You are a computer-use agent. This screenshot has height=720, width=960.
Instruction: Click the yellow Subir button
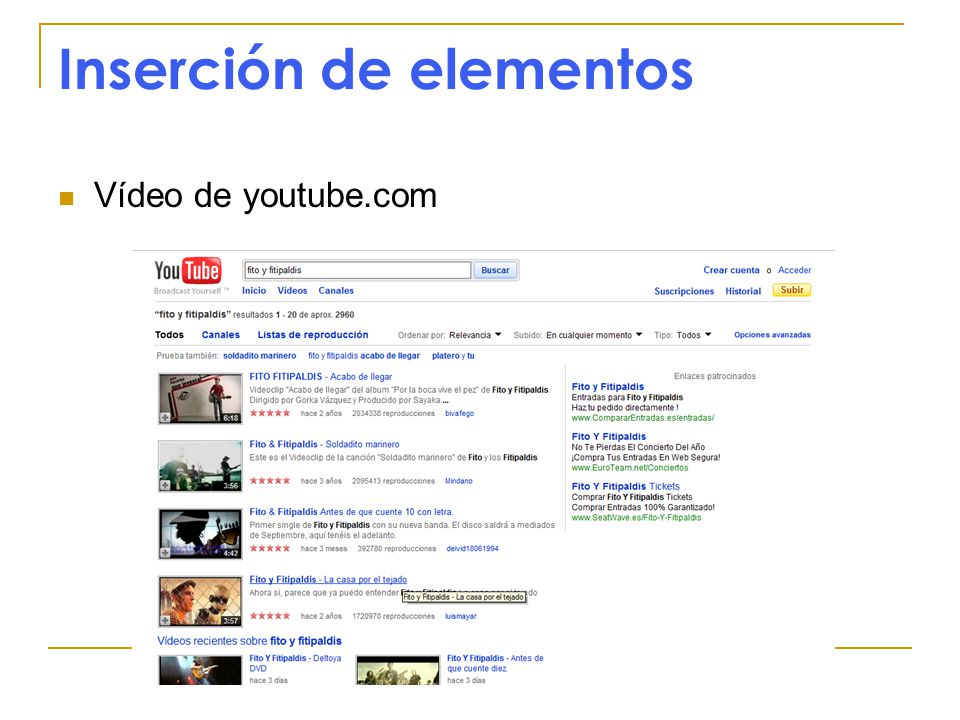pos(792,290)
